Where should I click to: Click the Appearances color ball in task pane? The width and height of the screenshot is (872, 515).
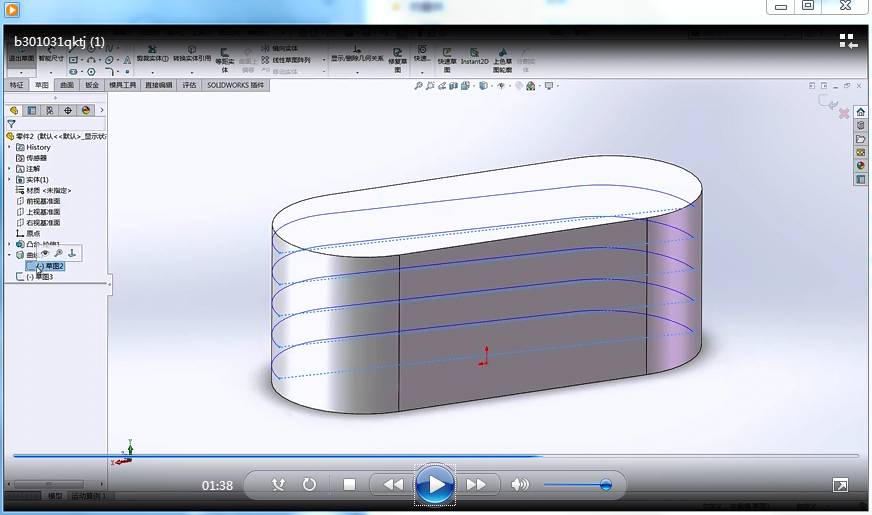coord(860,166)
